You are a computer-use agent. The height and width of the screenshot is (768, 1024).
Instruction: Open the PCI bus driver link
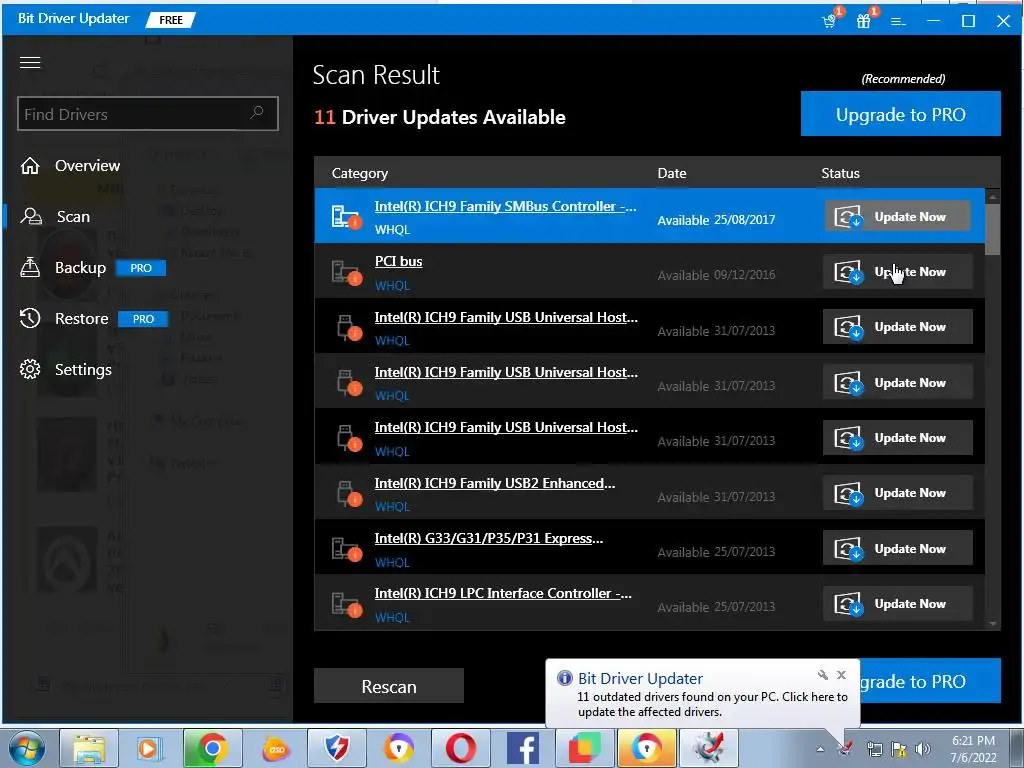398,261
